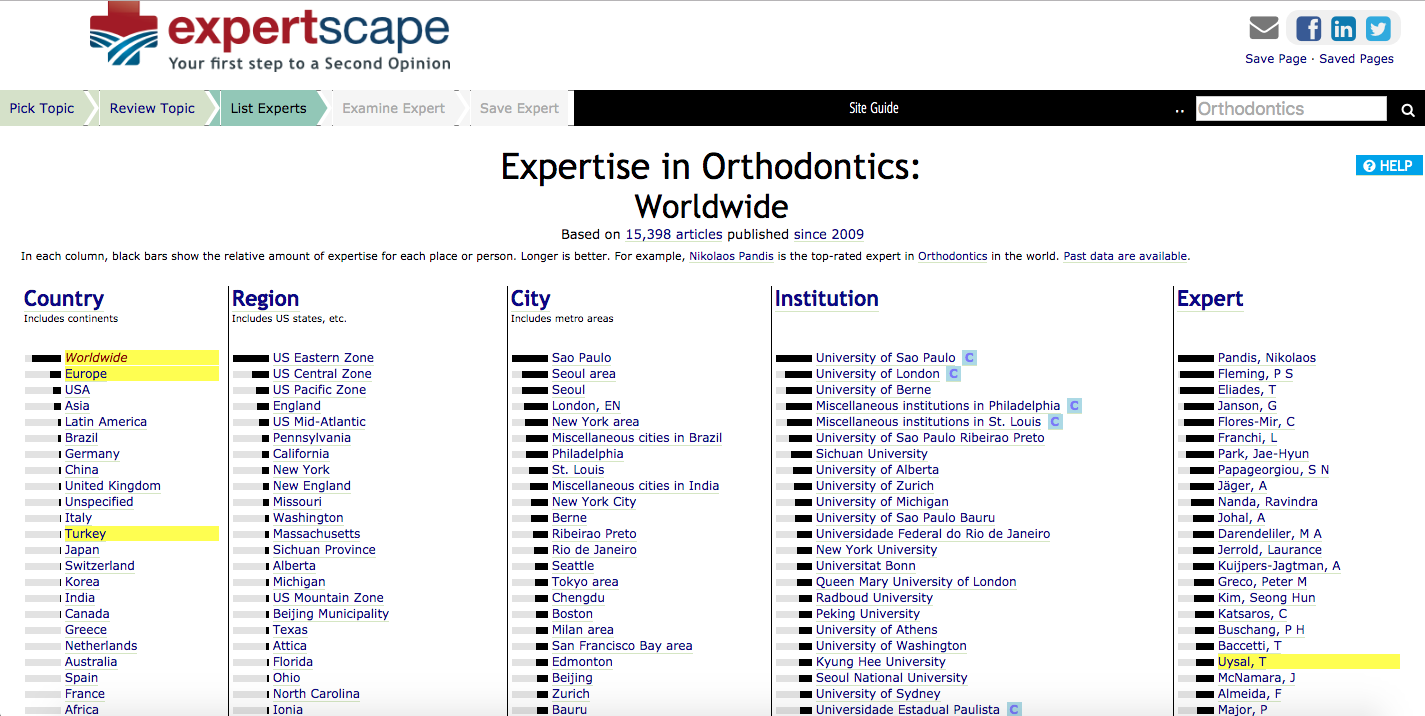The width and height of the screenshot is (1425, 716).
Task: Click the email envelope icon
Action: pos(1264,28)
